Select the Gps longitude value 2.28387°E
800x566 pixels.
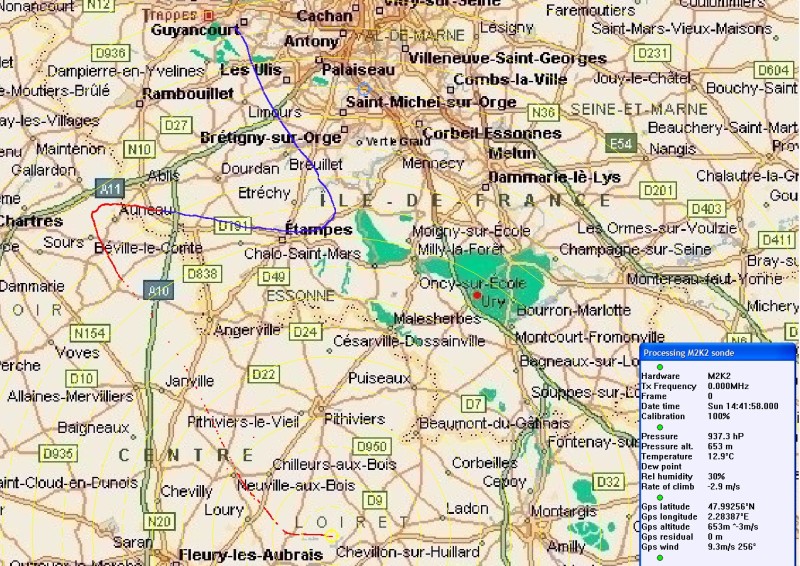pos(730,516)
